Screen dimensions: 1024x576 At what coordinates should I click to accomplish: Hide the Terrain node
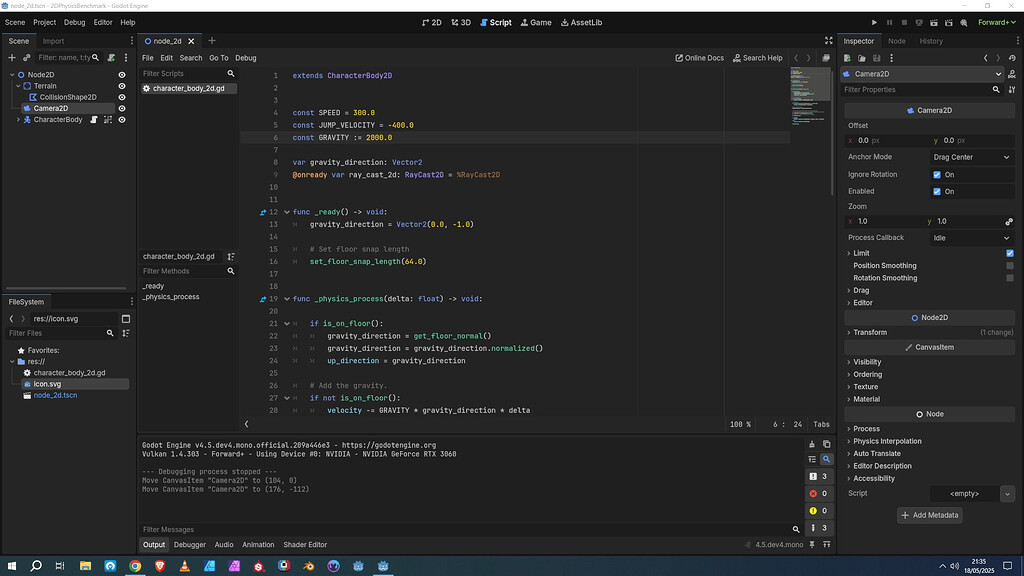click(121, 85)
